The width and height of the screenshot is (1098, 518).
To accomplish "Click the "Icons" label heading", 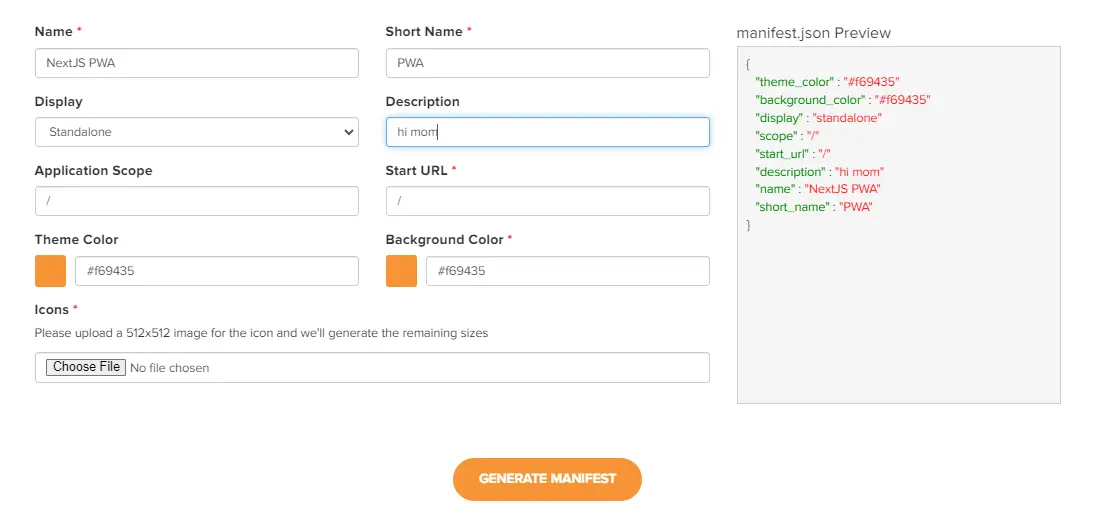I will click(x=52, y=310).
